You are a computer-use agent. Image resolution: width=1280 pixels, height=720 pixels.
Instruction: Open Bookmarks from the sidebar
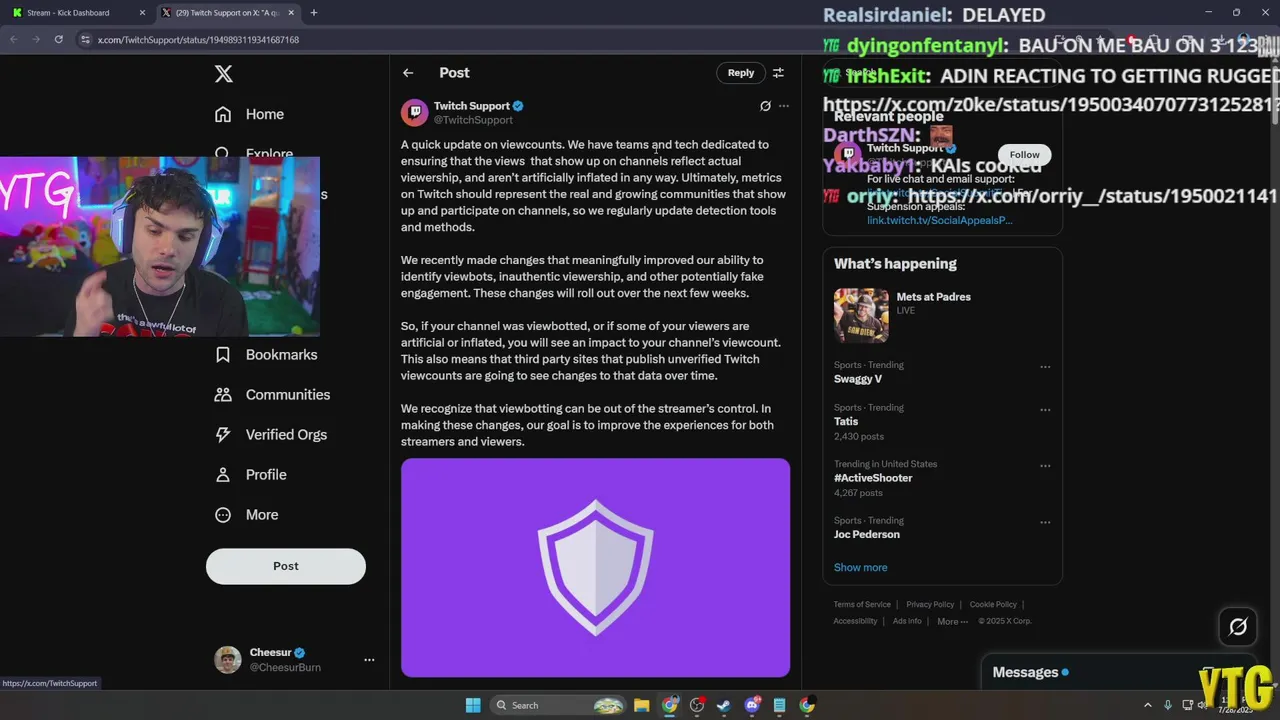266,355
